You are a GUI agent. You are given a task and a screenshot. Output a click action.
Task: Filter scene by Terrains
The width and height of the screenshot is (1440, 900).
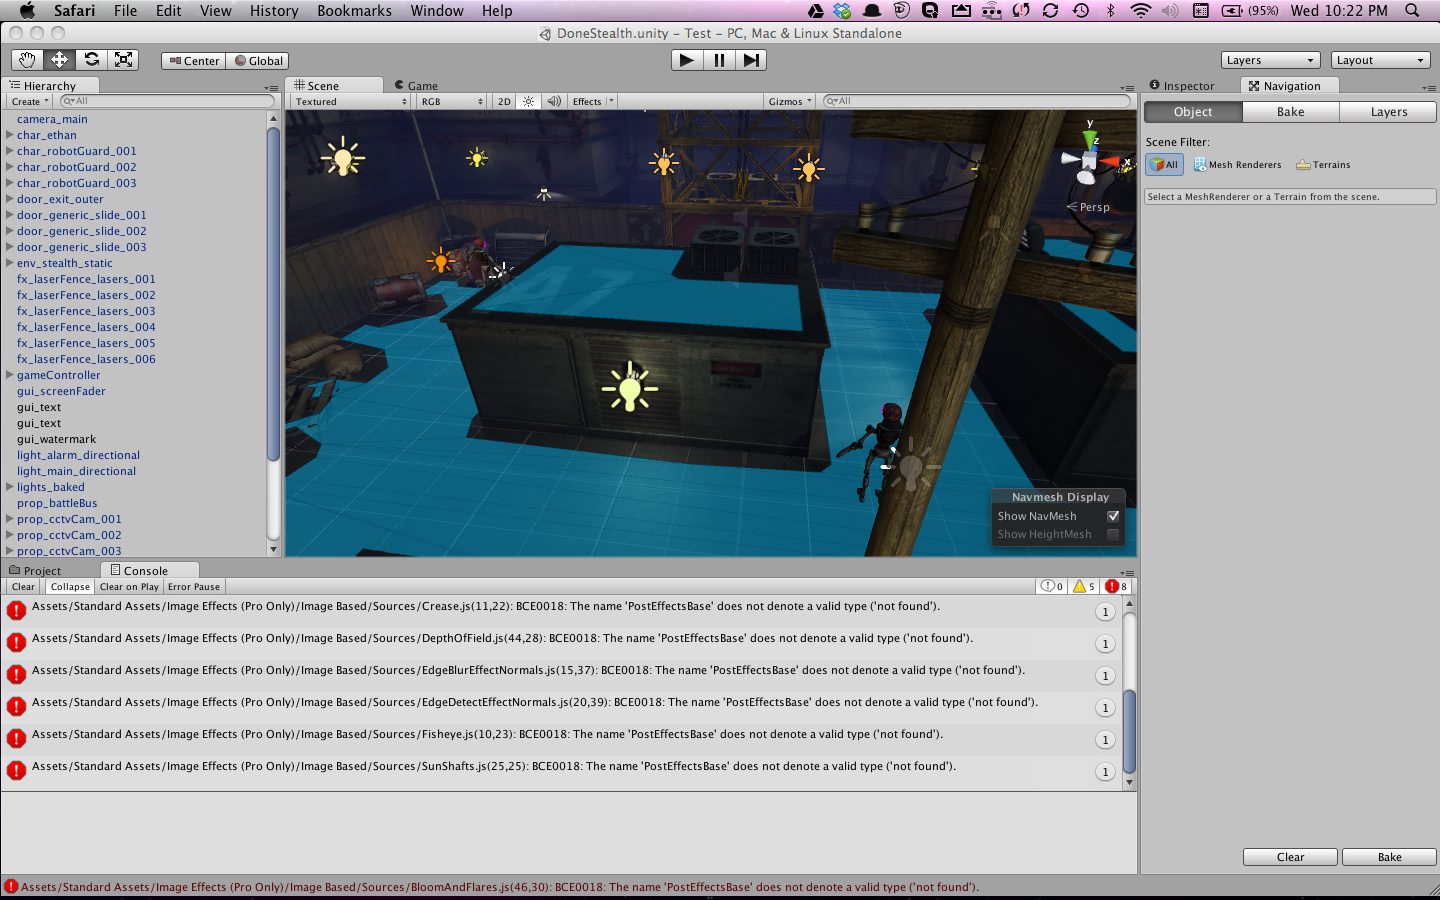coord(1323,164)
